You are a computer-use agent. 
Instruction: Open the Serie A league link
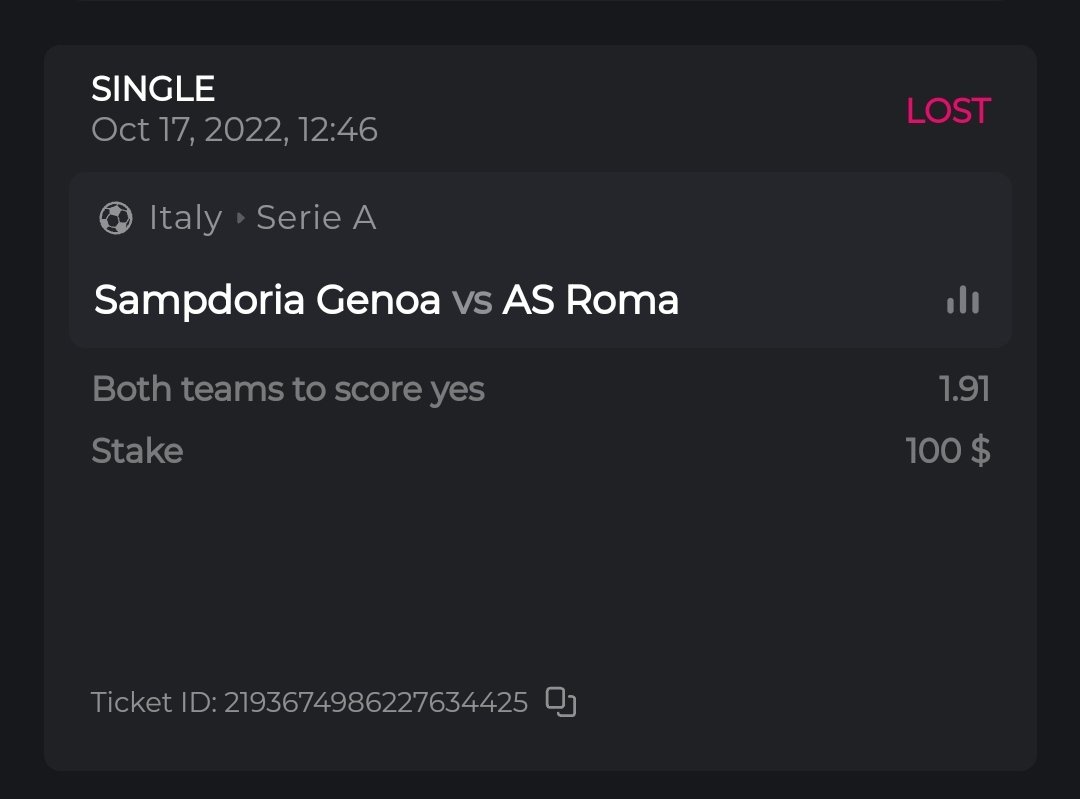point(316,218)
